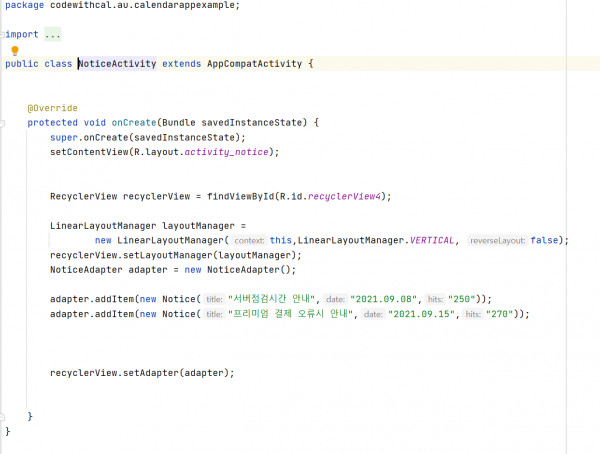Image resolution: width=600 pixels, height=454 pixels.
Task: Click the package name codewithcal.au.calendarappexample
Action: point(142,5)
